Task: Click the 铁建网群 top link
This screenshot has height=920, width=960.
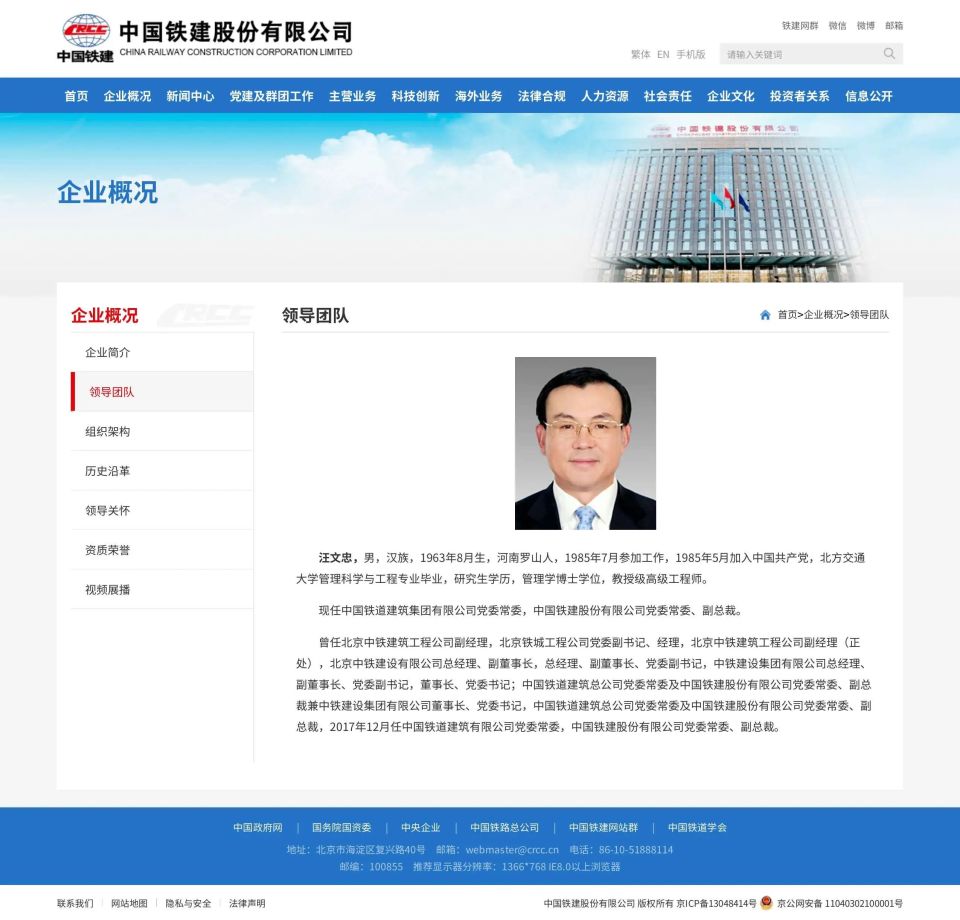Action: tap(800, 26)
